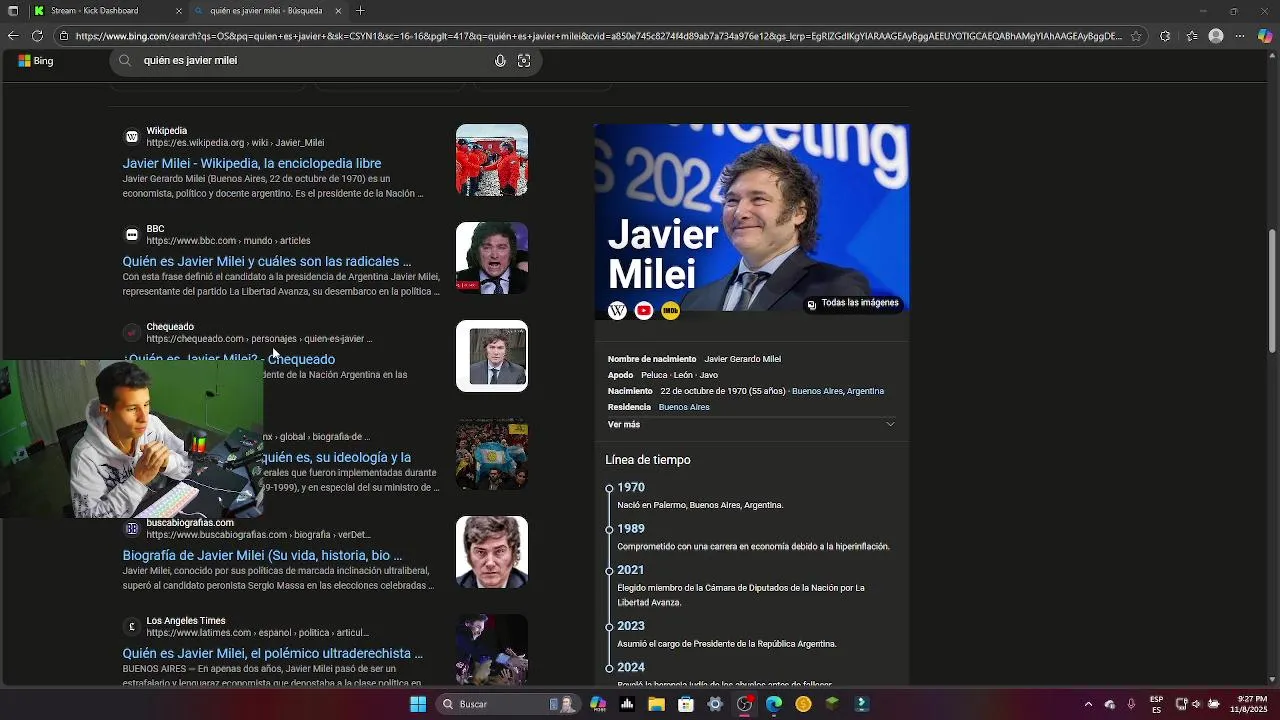
Task: Open OBS Studio from taskbar
Action: tap(745, 704)
